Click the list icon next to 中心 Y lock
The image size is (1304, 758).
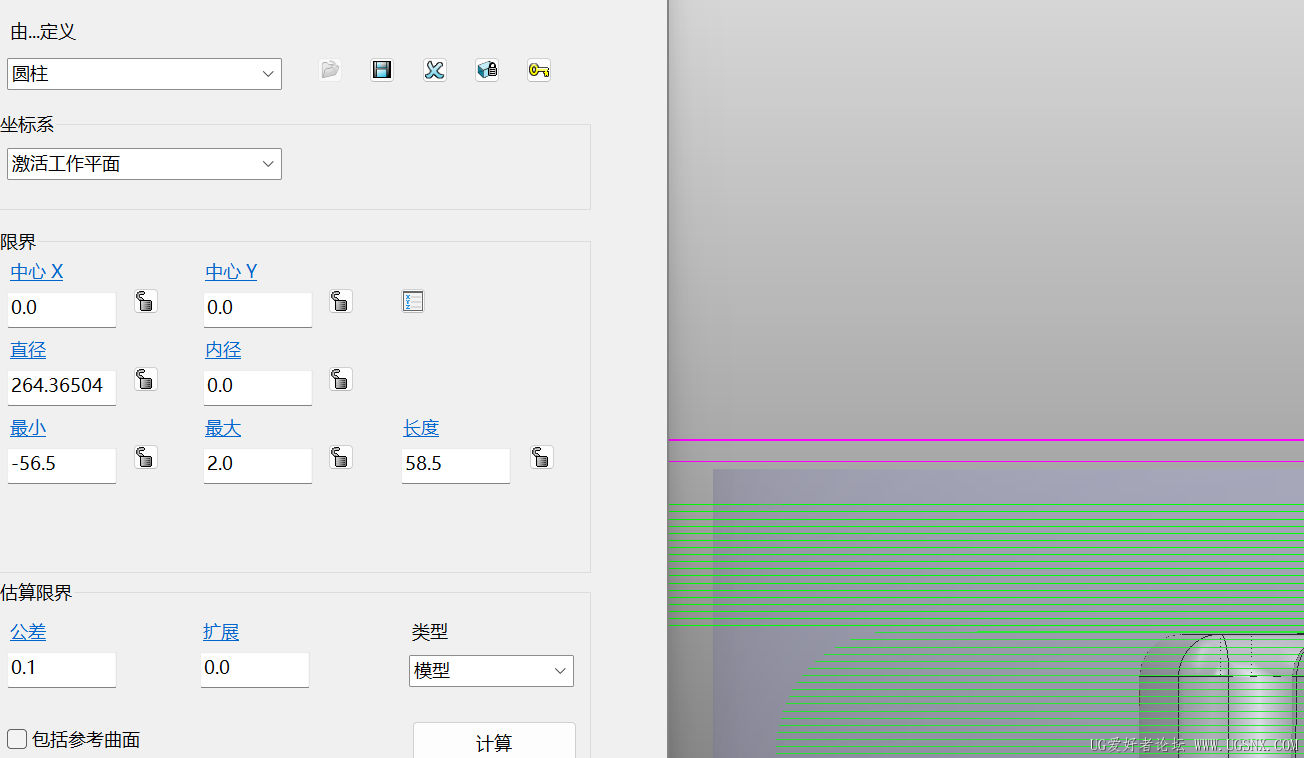point(413,301)
